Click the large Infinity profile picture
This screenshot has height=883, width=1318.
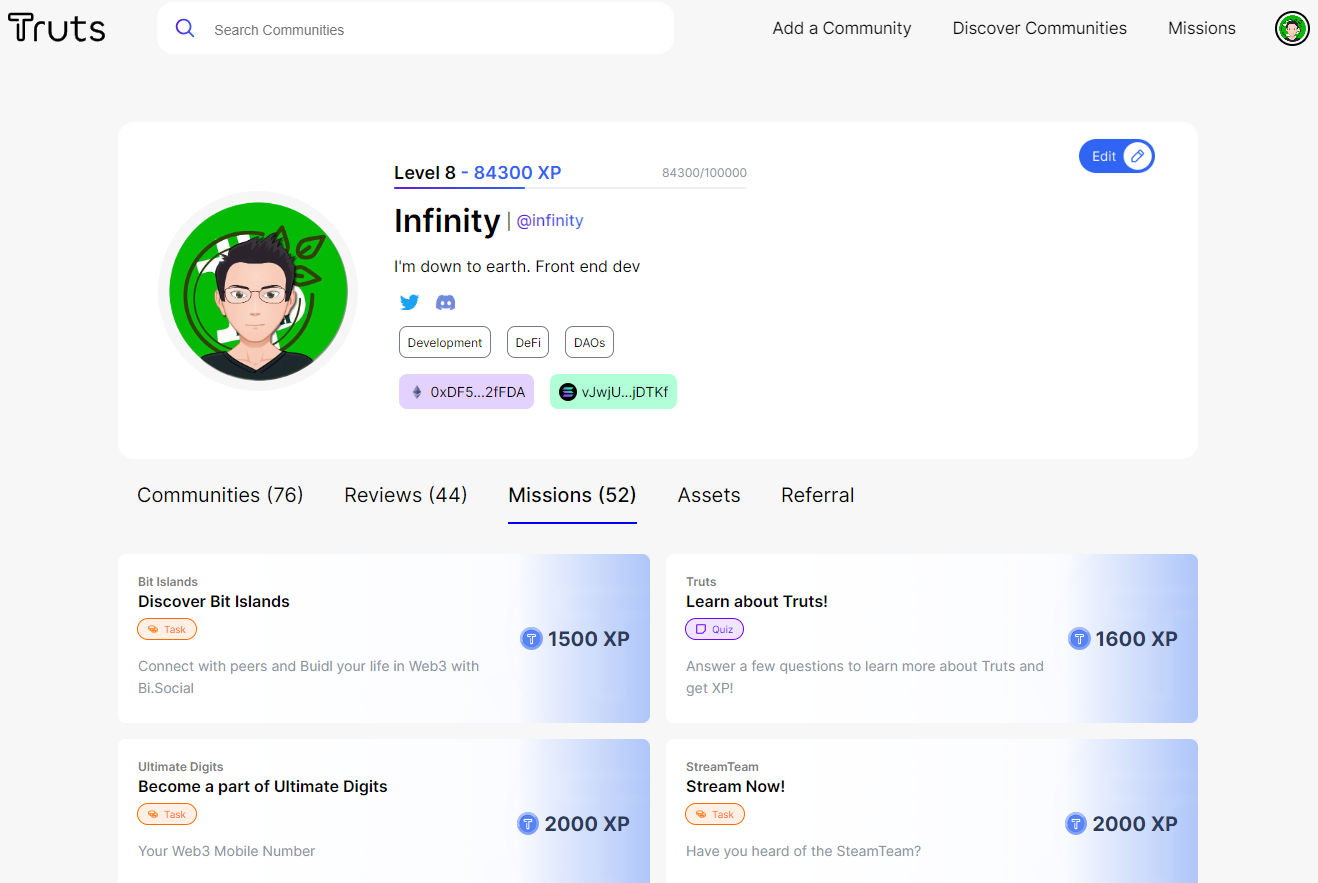pos(258,291)
